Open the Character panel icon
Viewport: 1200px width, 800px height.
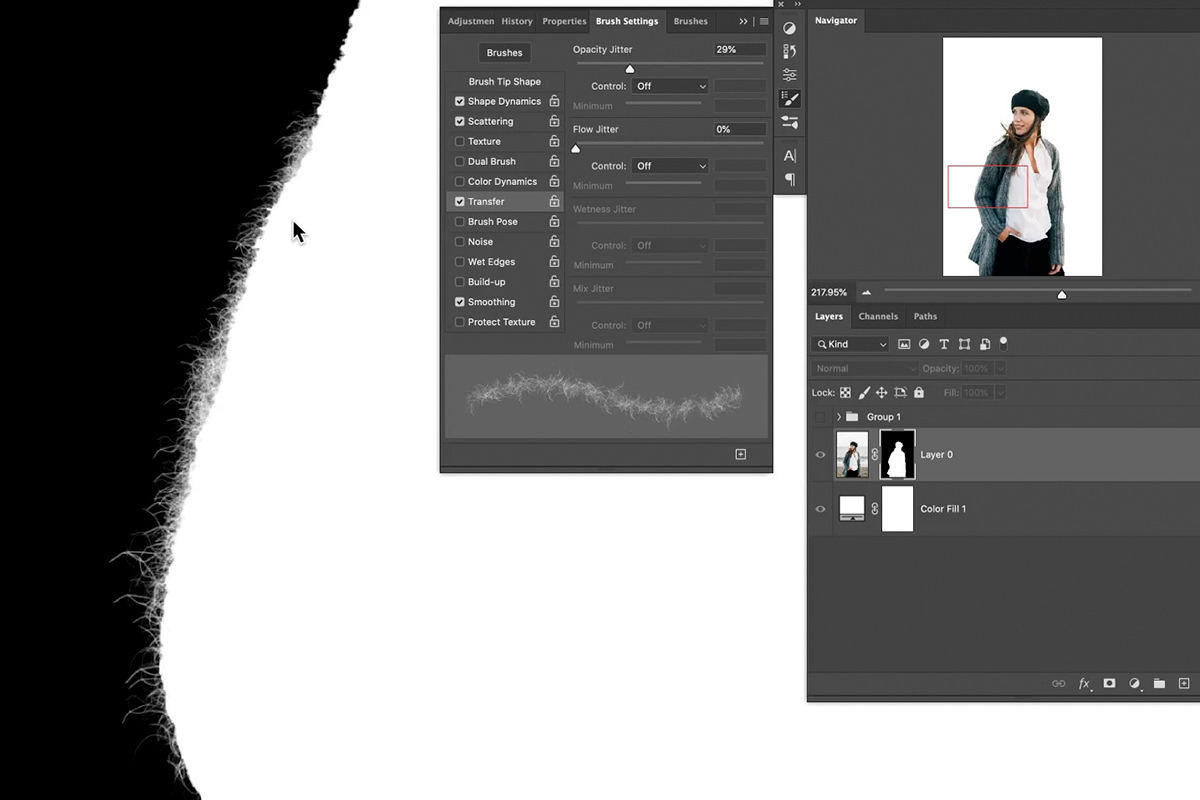(789, 155)
